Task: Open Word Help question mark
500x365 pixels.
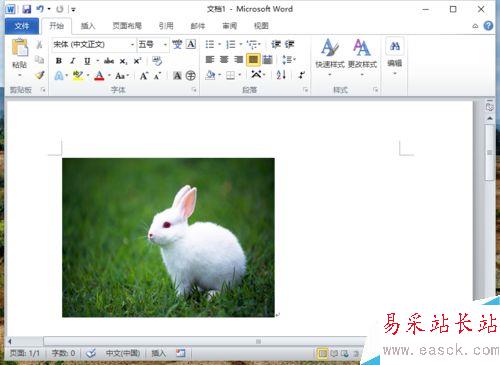Action: (488, 26)
